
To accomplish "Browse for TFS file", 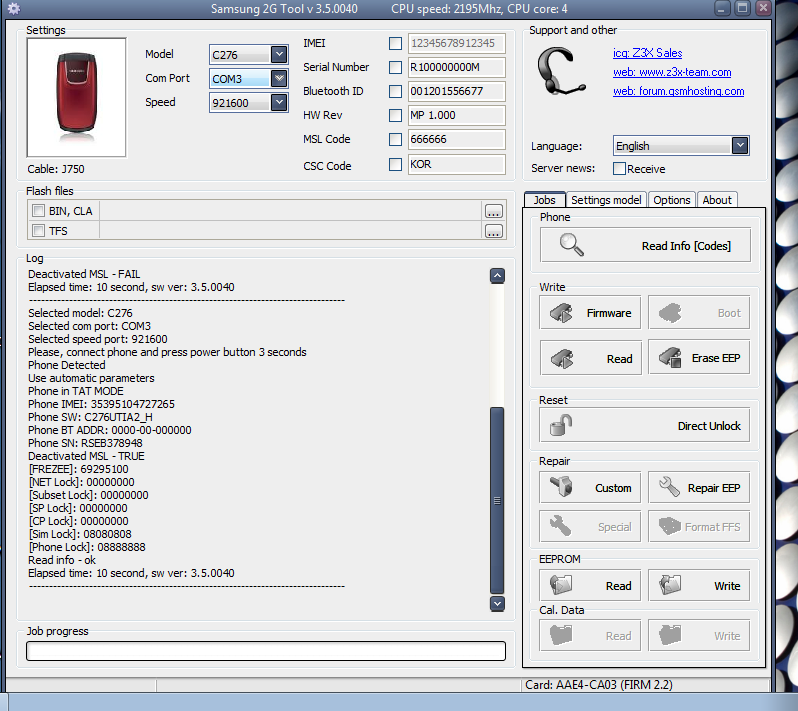I will click(494, 231).
